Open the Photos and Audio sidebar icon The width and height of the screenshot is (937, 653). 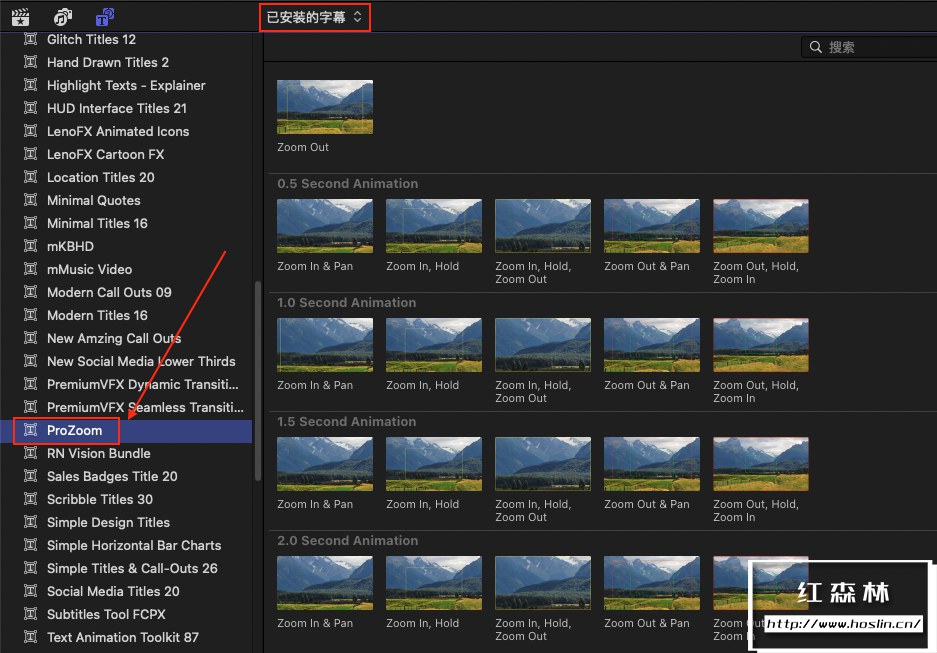pyautogui.click(x=63, y=17)
